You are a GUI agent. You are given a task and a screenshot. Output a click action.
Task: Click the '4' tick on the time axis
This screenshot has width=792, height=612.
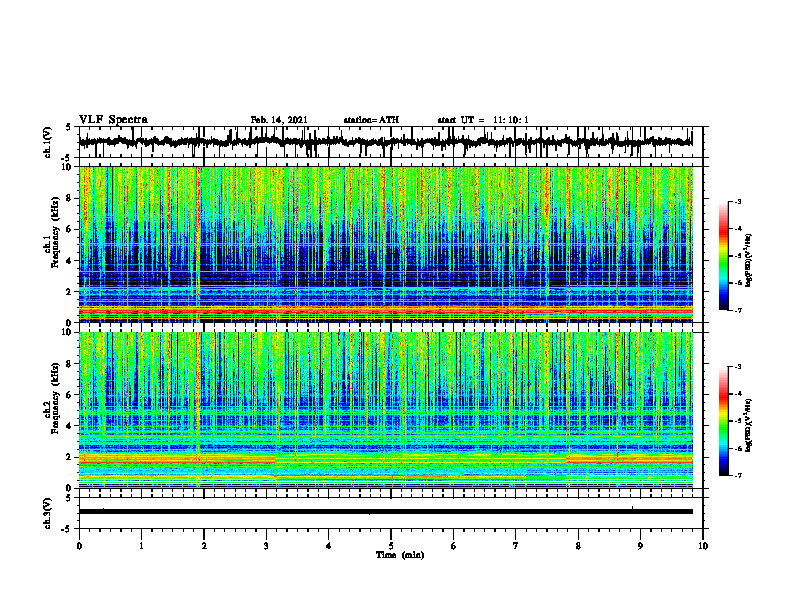coord(328,546)
